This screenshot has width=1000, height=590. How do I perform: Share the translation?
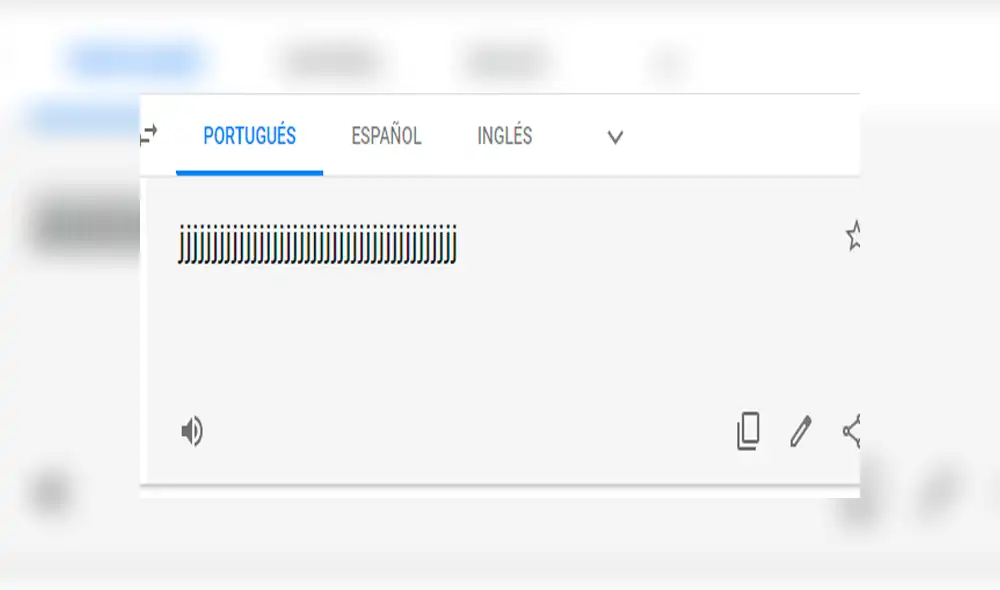pyautogui.click(x=851, y=431)
